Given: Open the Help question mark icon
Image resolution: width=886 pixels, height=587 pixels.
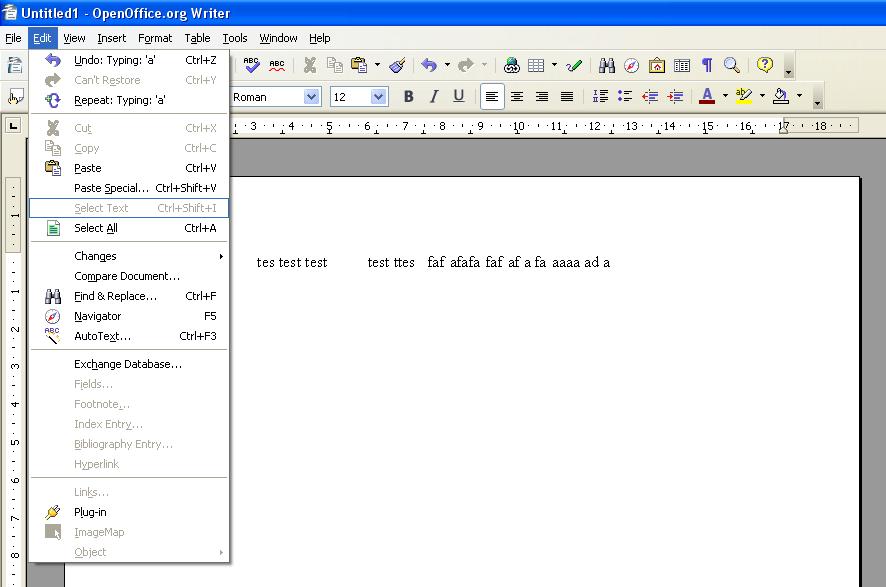Looking at the screenshot, I should click(765, 66).
